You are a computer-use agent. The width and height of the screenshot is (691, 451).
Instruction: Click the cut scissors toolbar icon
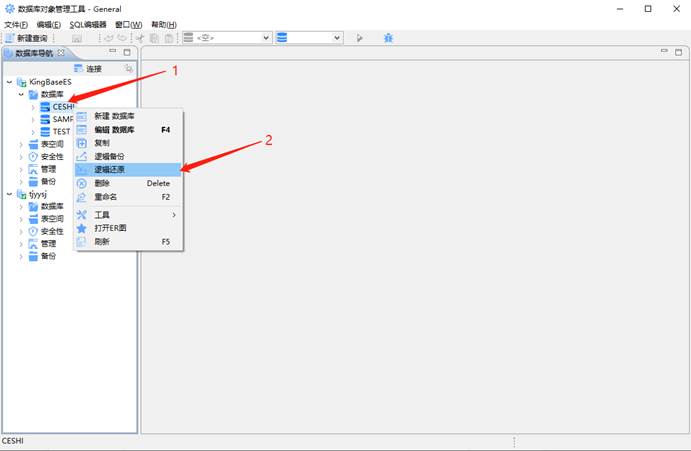pyautogui.click(x=140, y=38)
